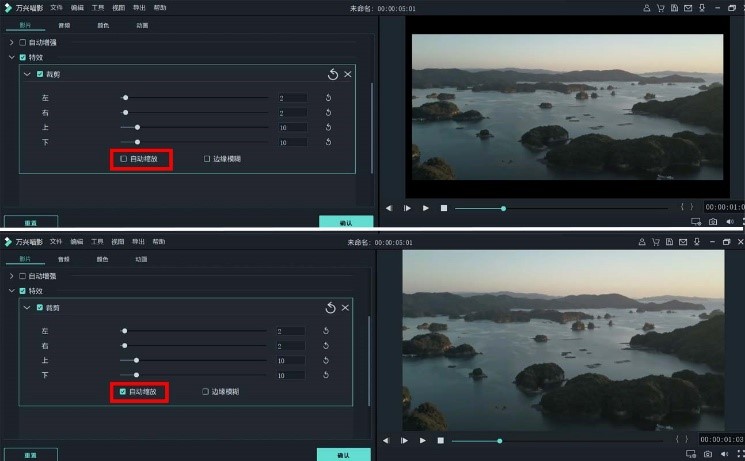Open the shopping cart icon, lower window
Screen dimensions: 745x461
click(656, 242)
